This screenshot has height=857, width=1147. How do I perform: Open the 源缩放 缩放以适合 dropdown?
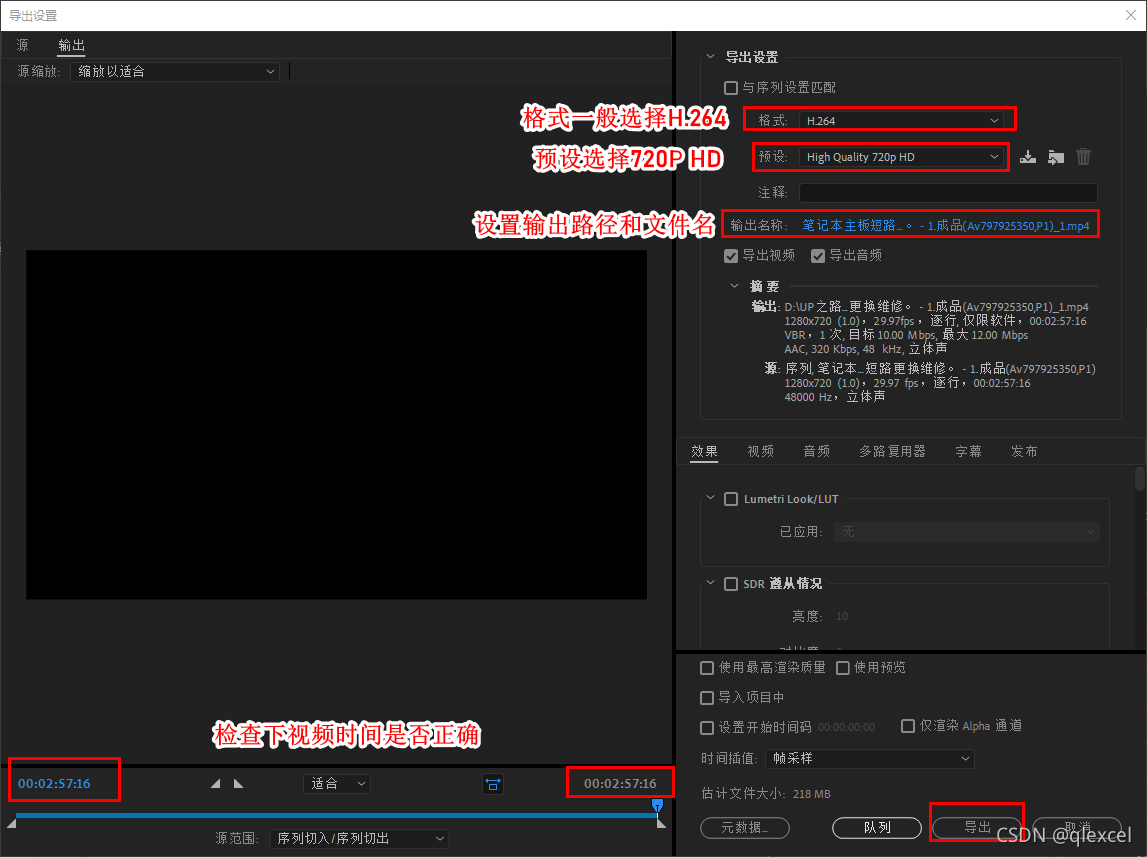pyautogui.click(x=175, y=72)
